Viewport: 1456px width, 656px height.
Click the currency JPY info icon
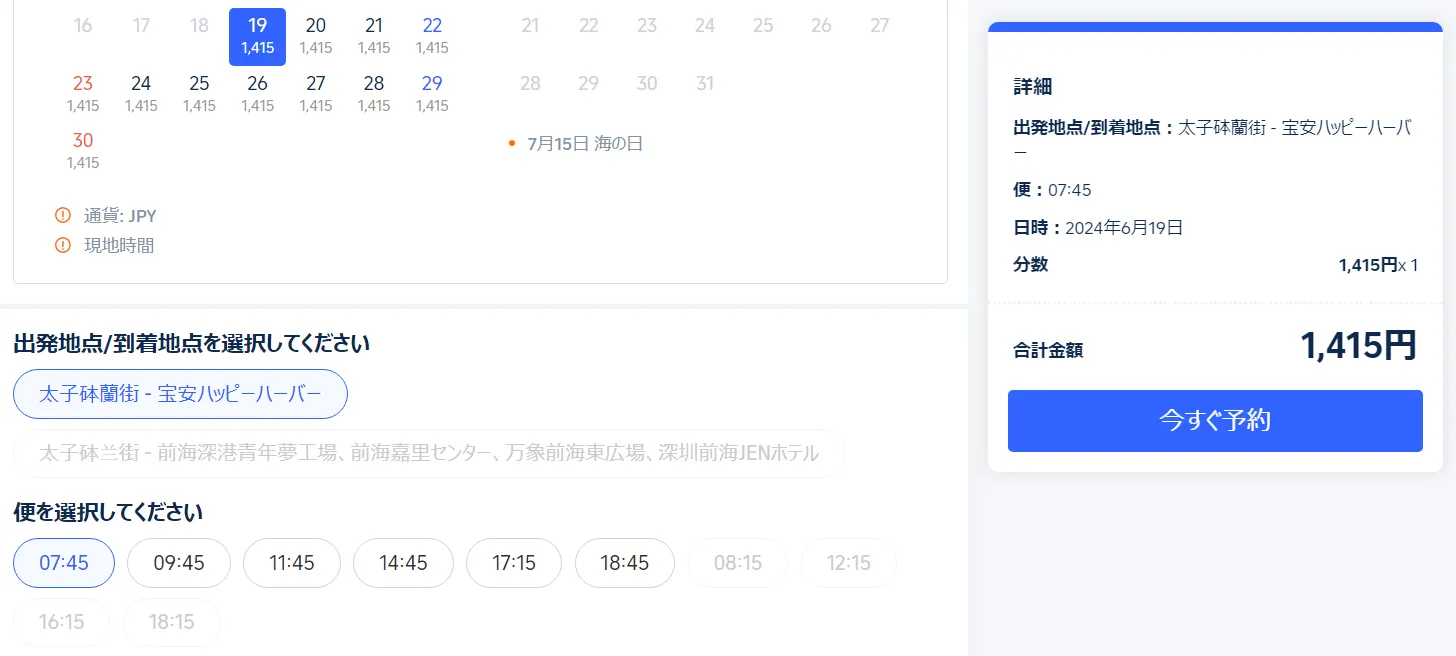(63, 216)
